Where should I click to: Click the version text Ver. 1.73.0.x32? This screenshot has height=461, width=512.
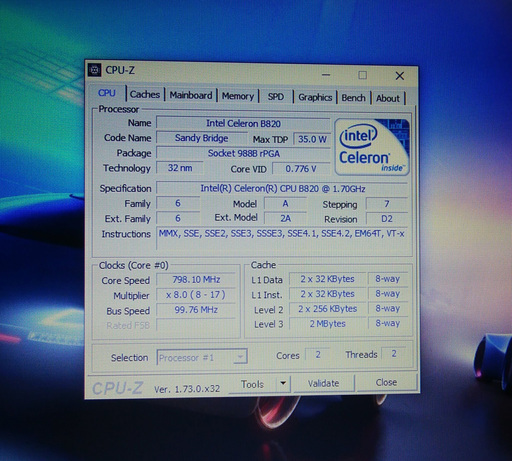tap(187, 389)
